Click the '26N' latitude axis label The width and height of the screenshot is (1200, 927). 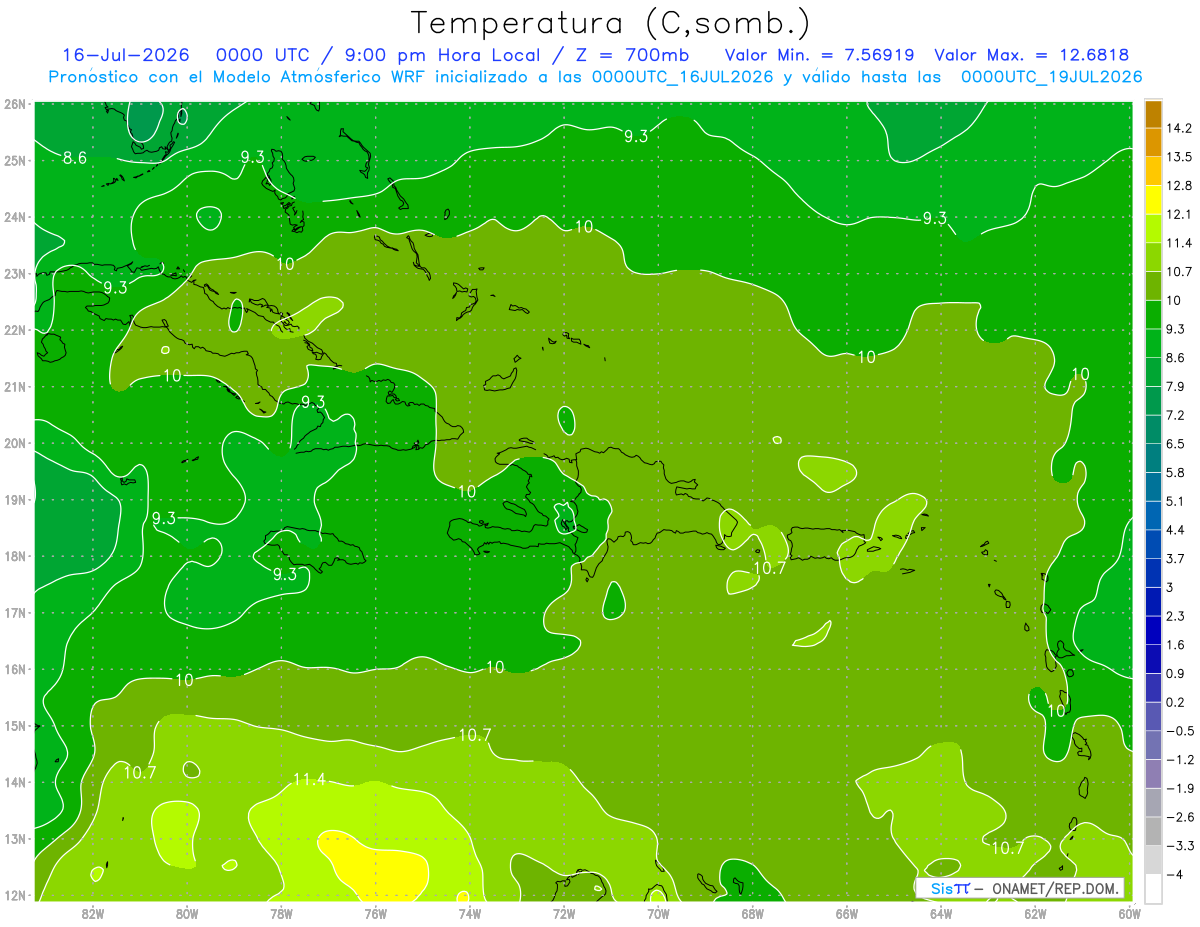click(15, 104)
